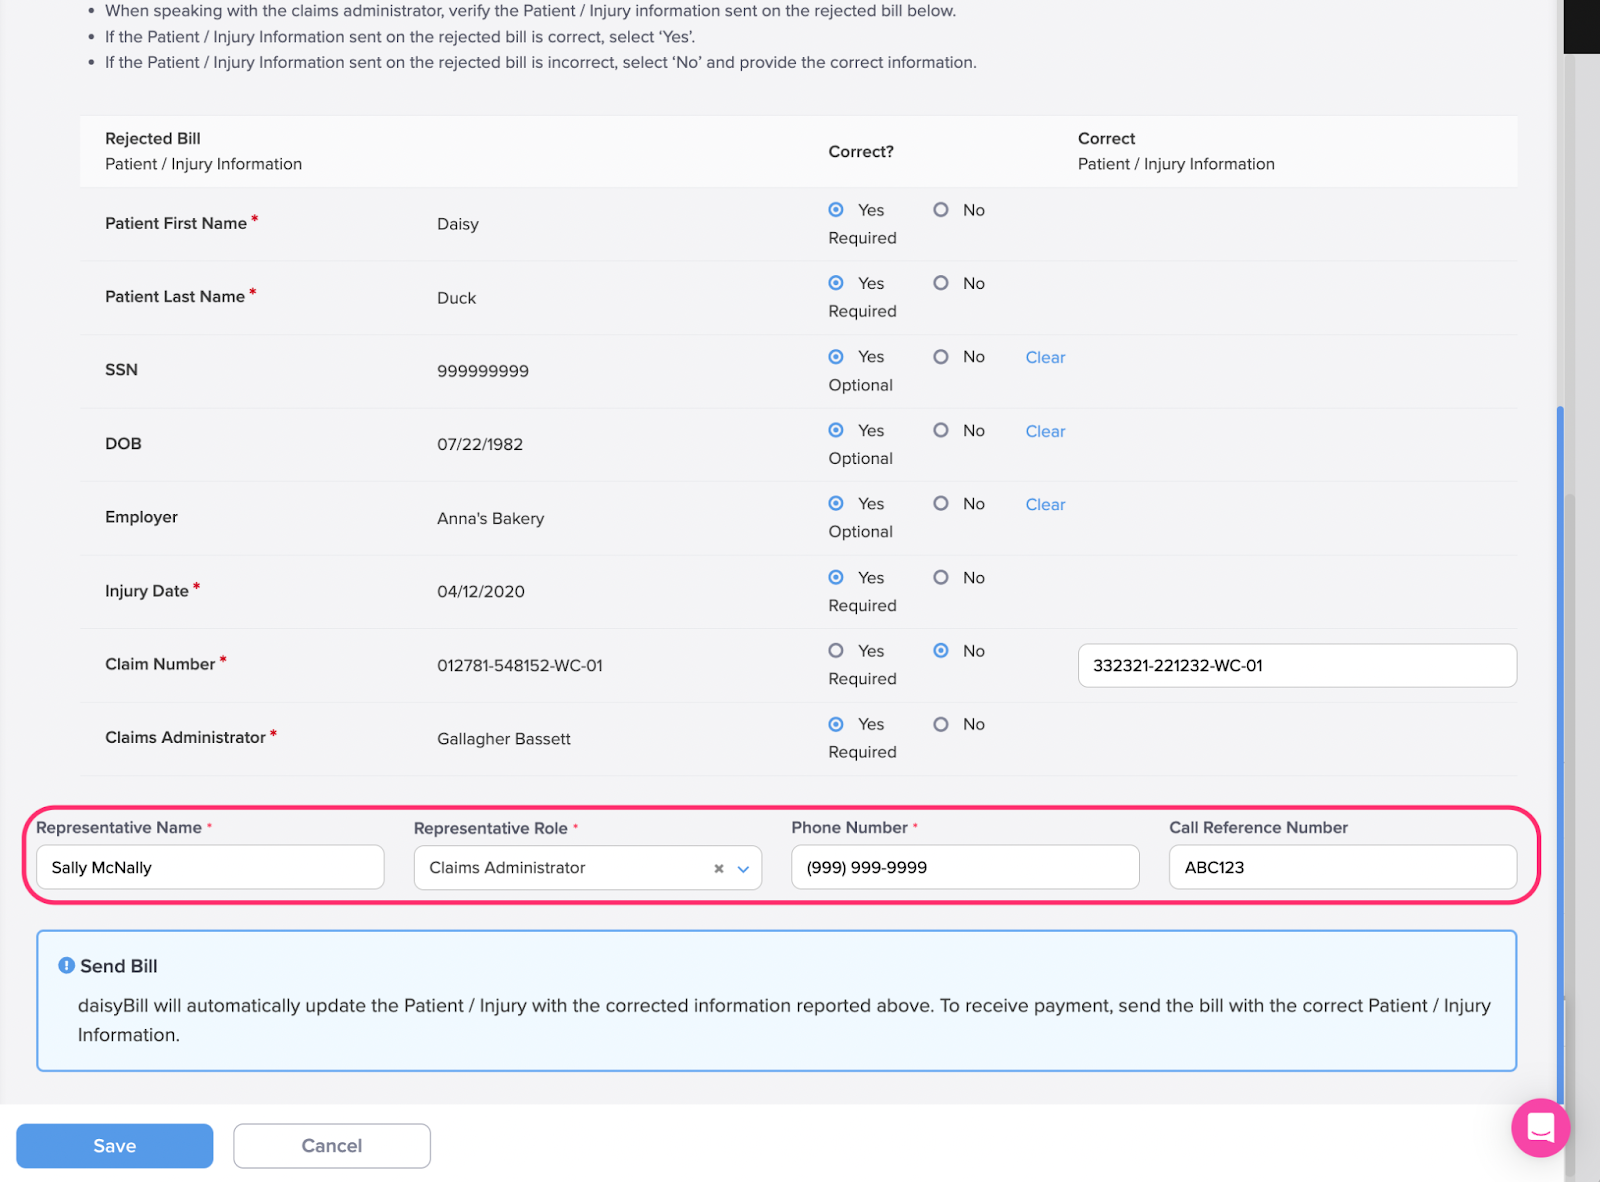Screen dimensions: 1600x1182
Task: Click the corrected claim number input field
Action: (1296, 665)
